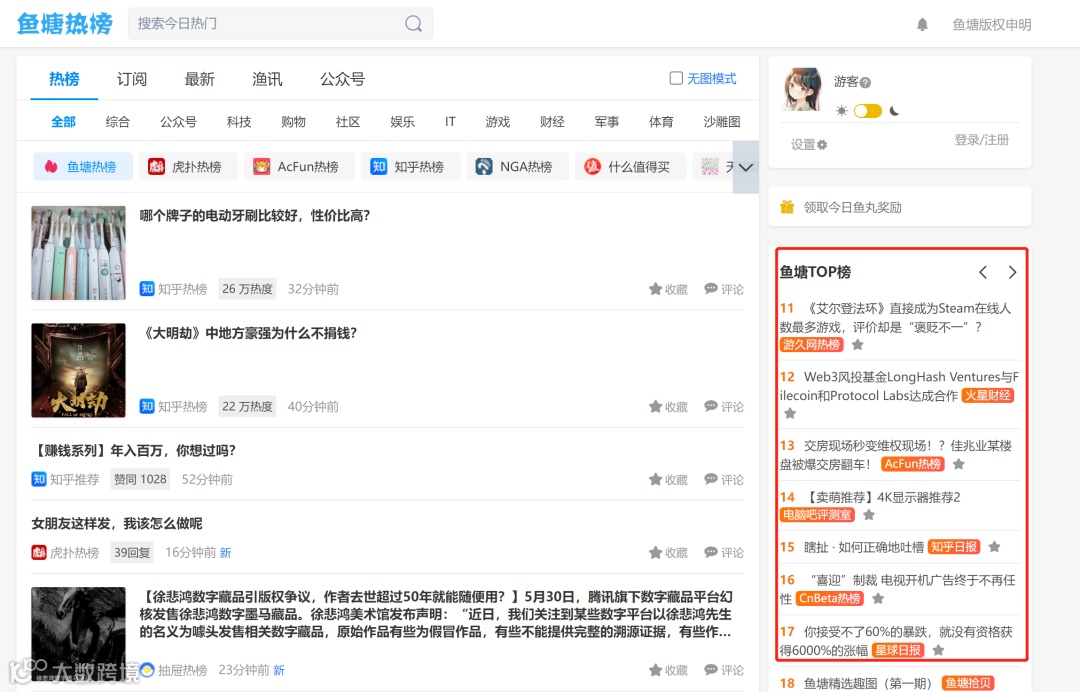The image size is (1080, 692).
Task: Click the guest avatar picture
Action: (802, 90)
